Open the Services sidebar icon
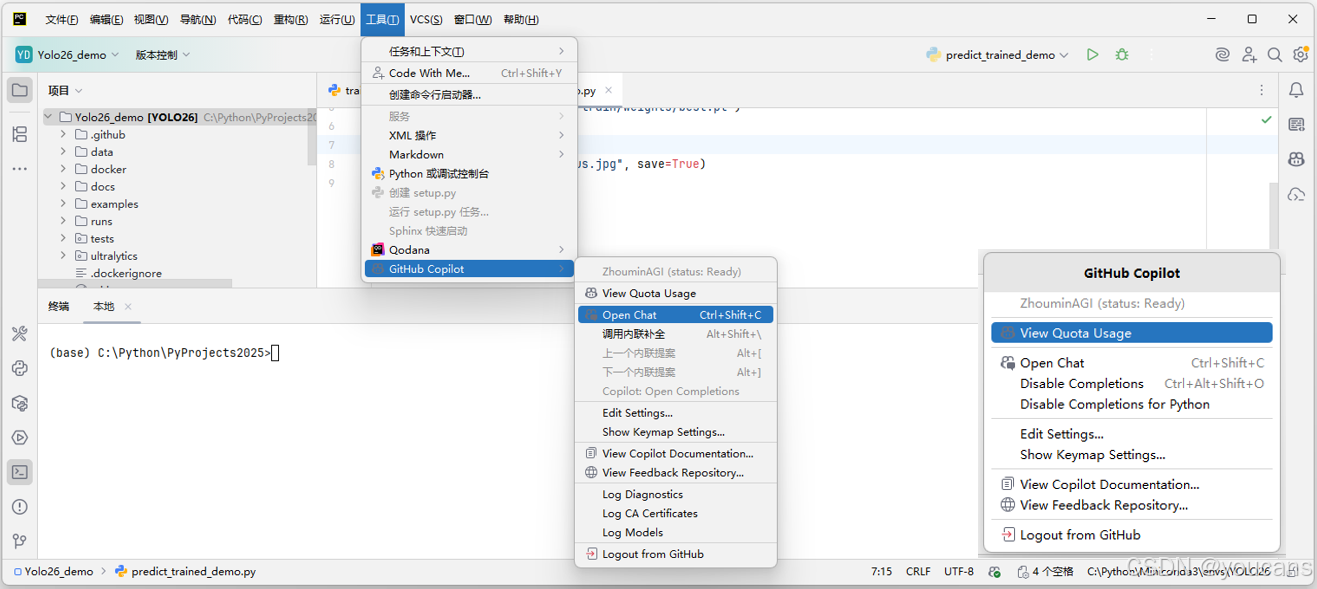Image resolution: width=1317 pixels, height=589 pixels. (x=19, y=437)
